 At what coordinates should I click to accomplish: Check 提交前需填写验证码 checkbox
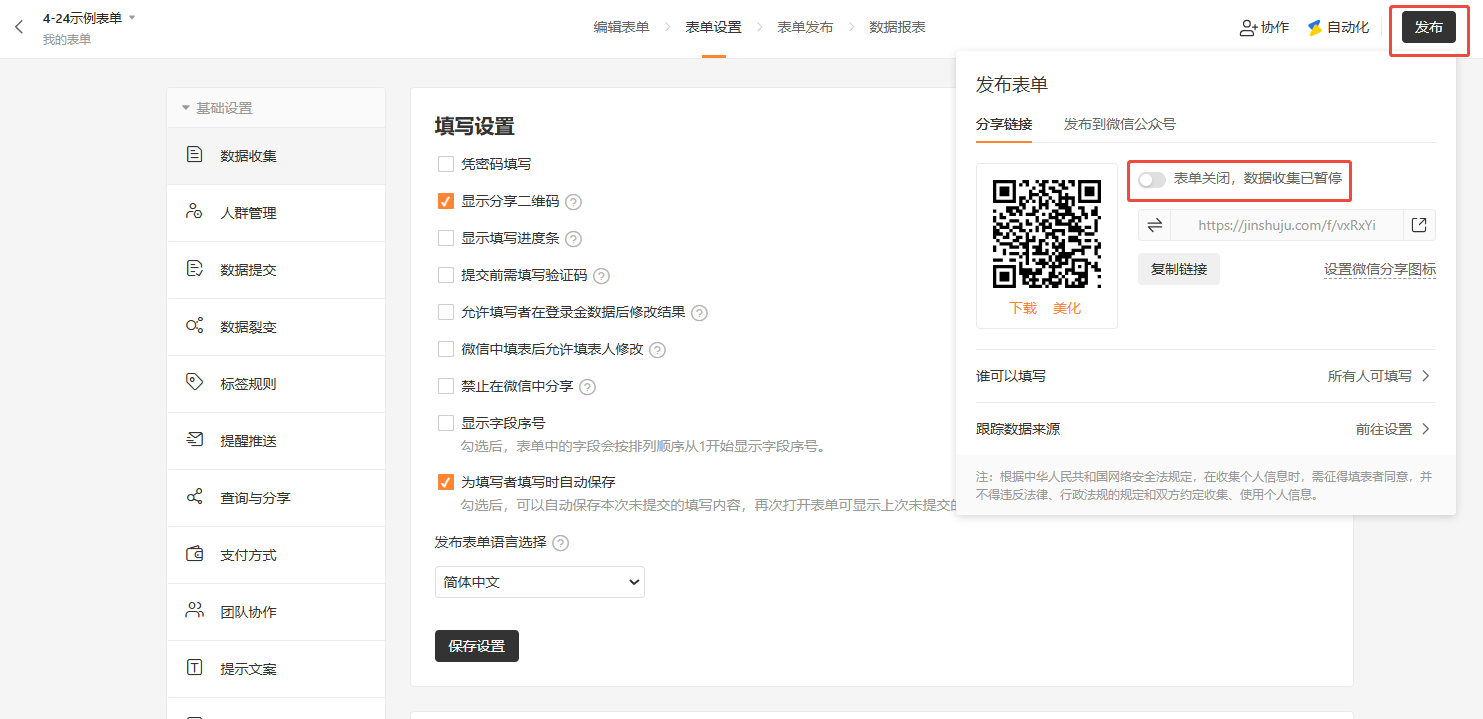(446, 275)
